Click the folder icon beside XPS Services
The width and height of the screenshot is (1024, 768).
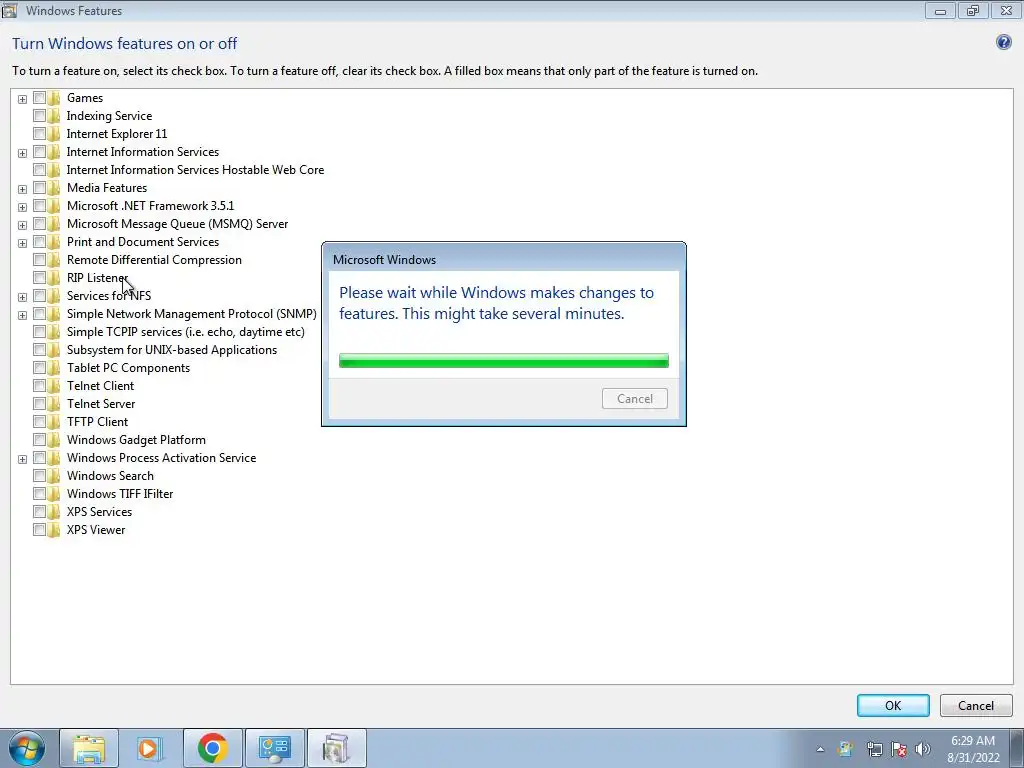coord(54,512)
